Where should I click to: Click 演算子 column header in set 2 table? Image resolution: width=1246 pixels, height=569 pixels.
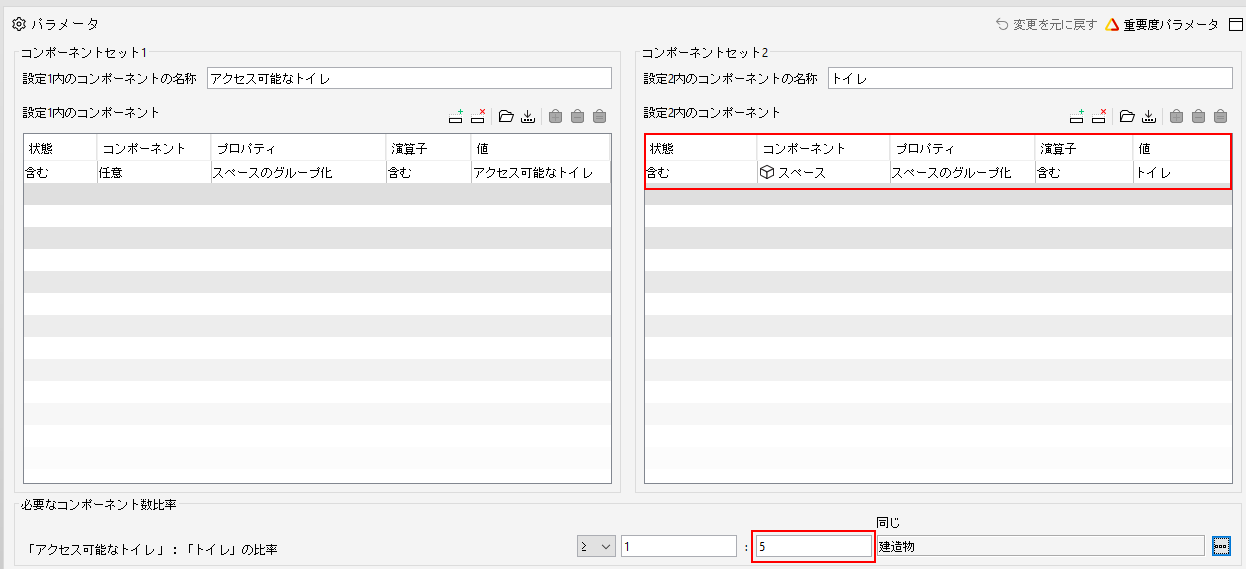point(1084,148)
